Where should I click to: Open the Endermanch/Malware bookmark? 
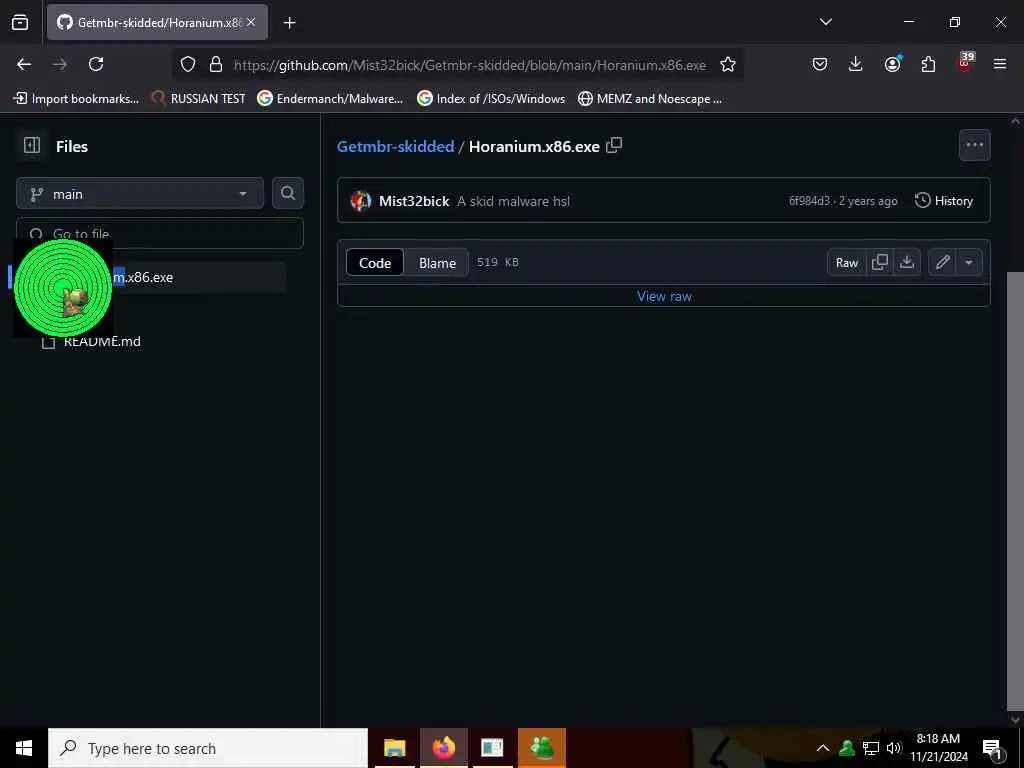pos(330,99)
